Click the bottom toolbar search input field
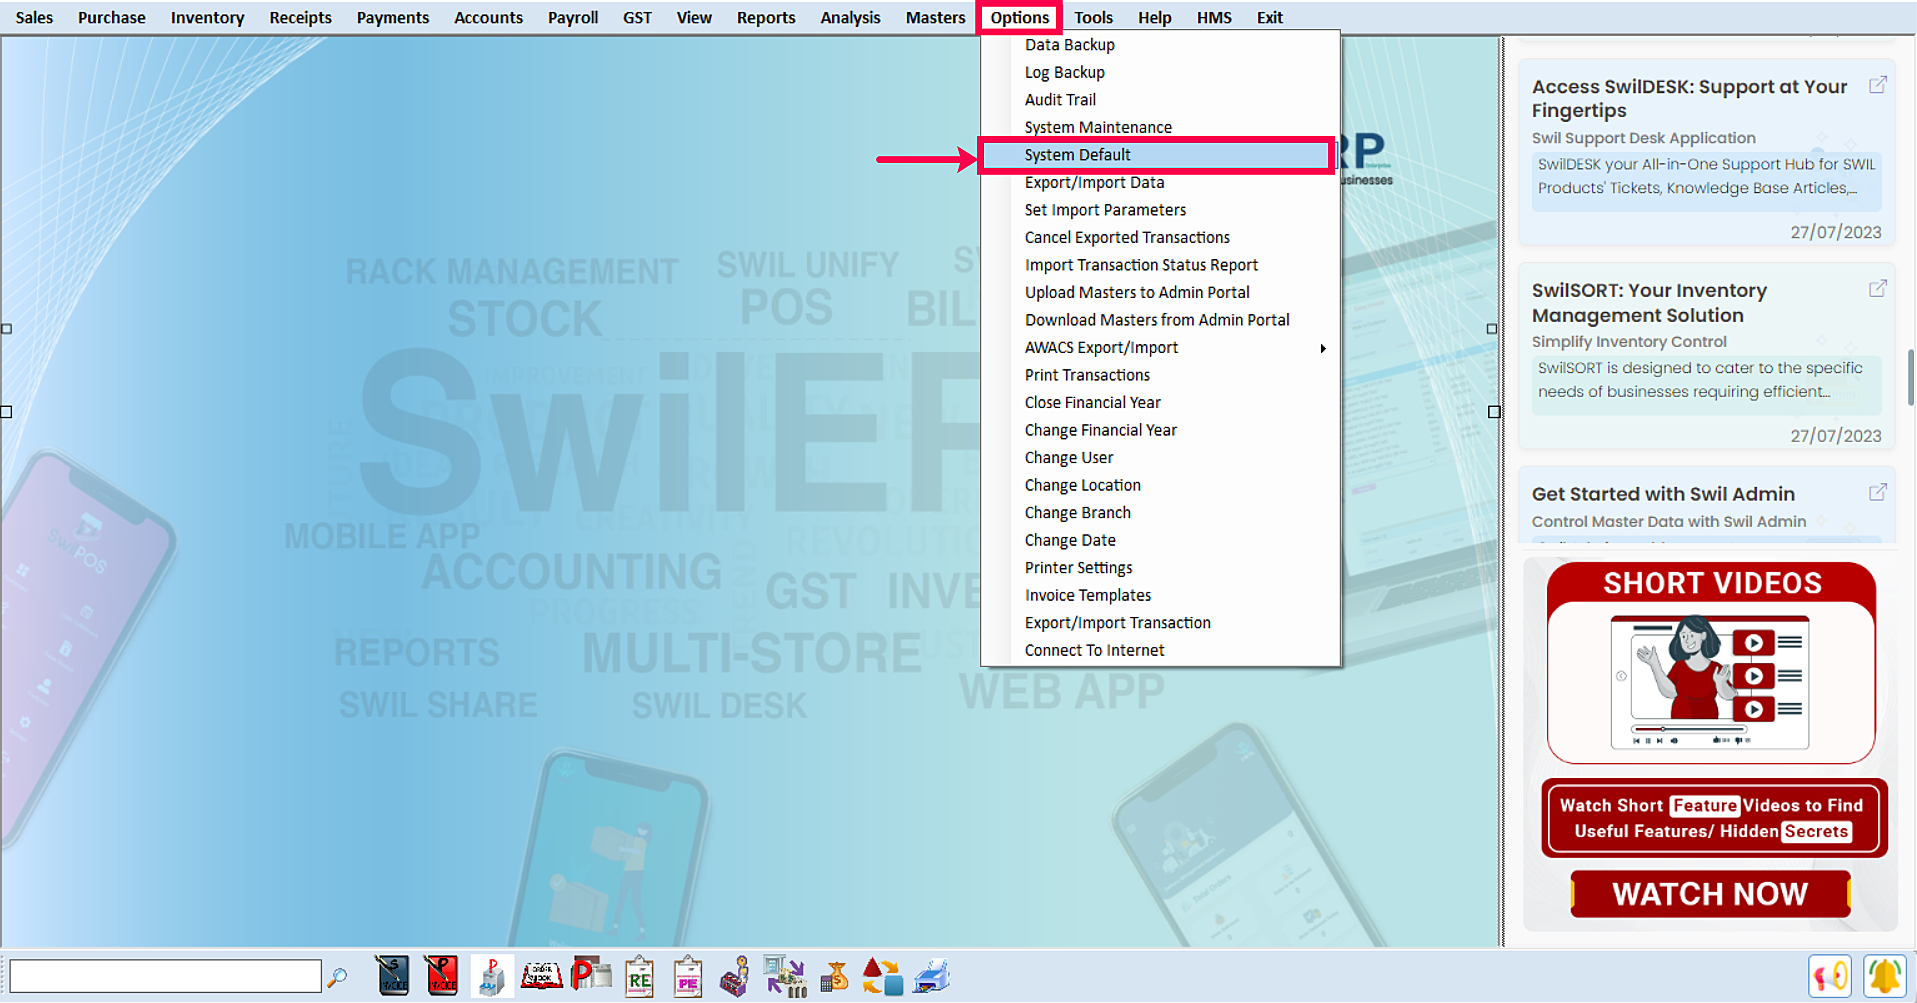 (x=165, y=976)
